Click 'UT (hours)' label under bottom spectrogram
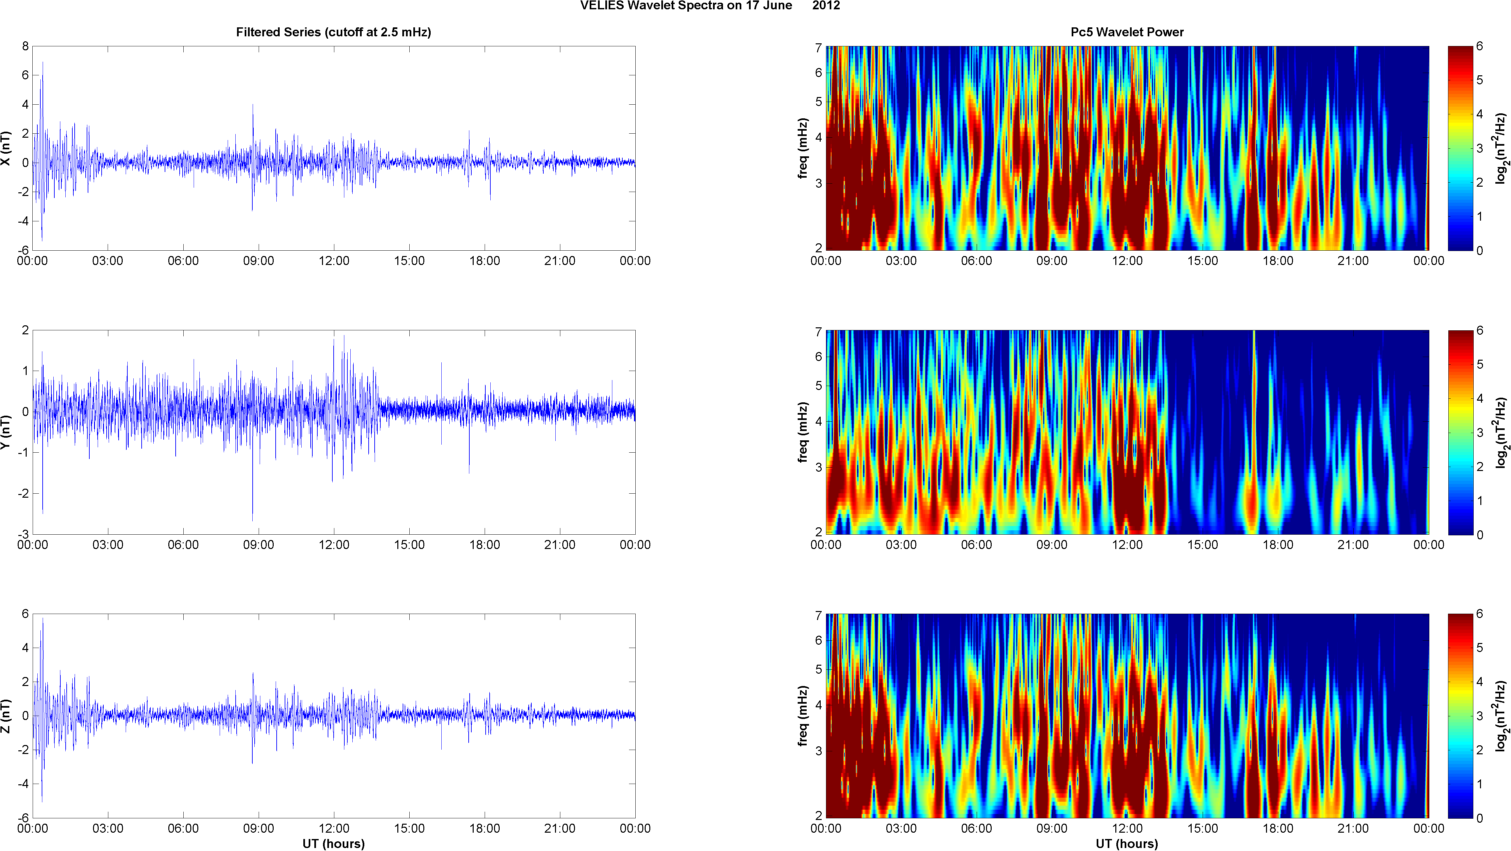The image size is (1511, 851). tap(1127, 844)
